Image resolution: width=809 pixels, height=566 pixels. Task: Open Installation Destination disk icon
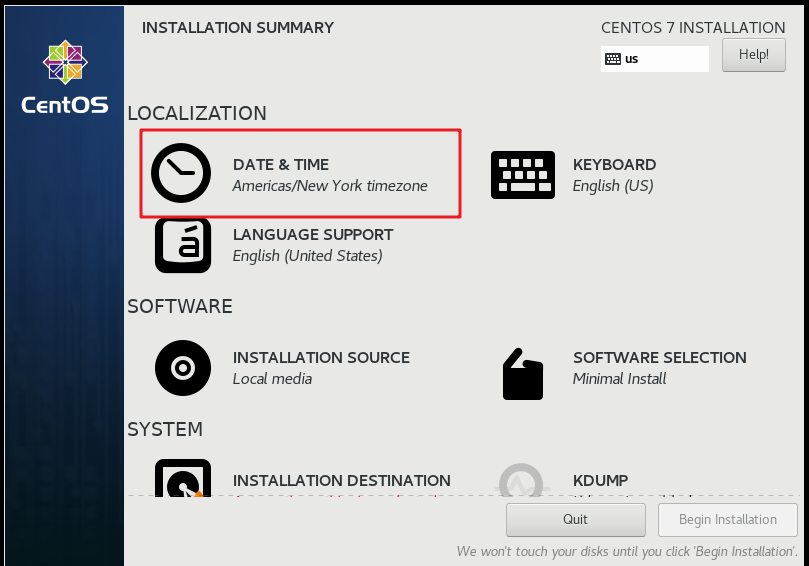[x=183, y=478]
